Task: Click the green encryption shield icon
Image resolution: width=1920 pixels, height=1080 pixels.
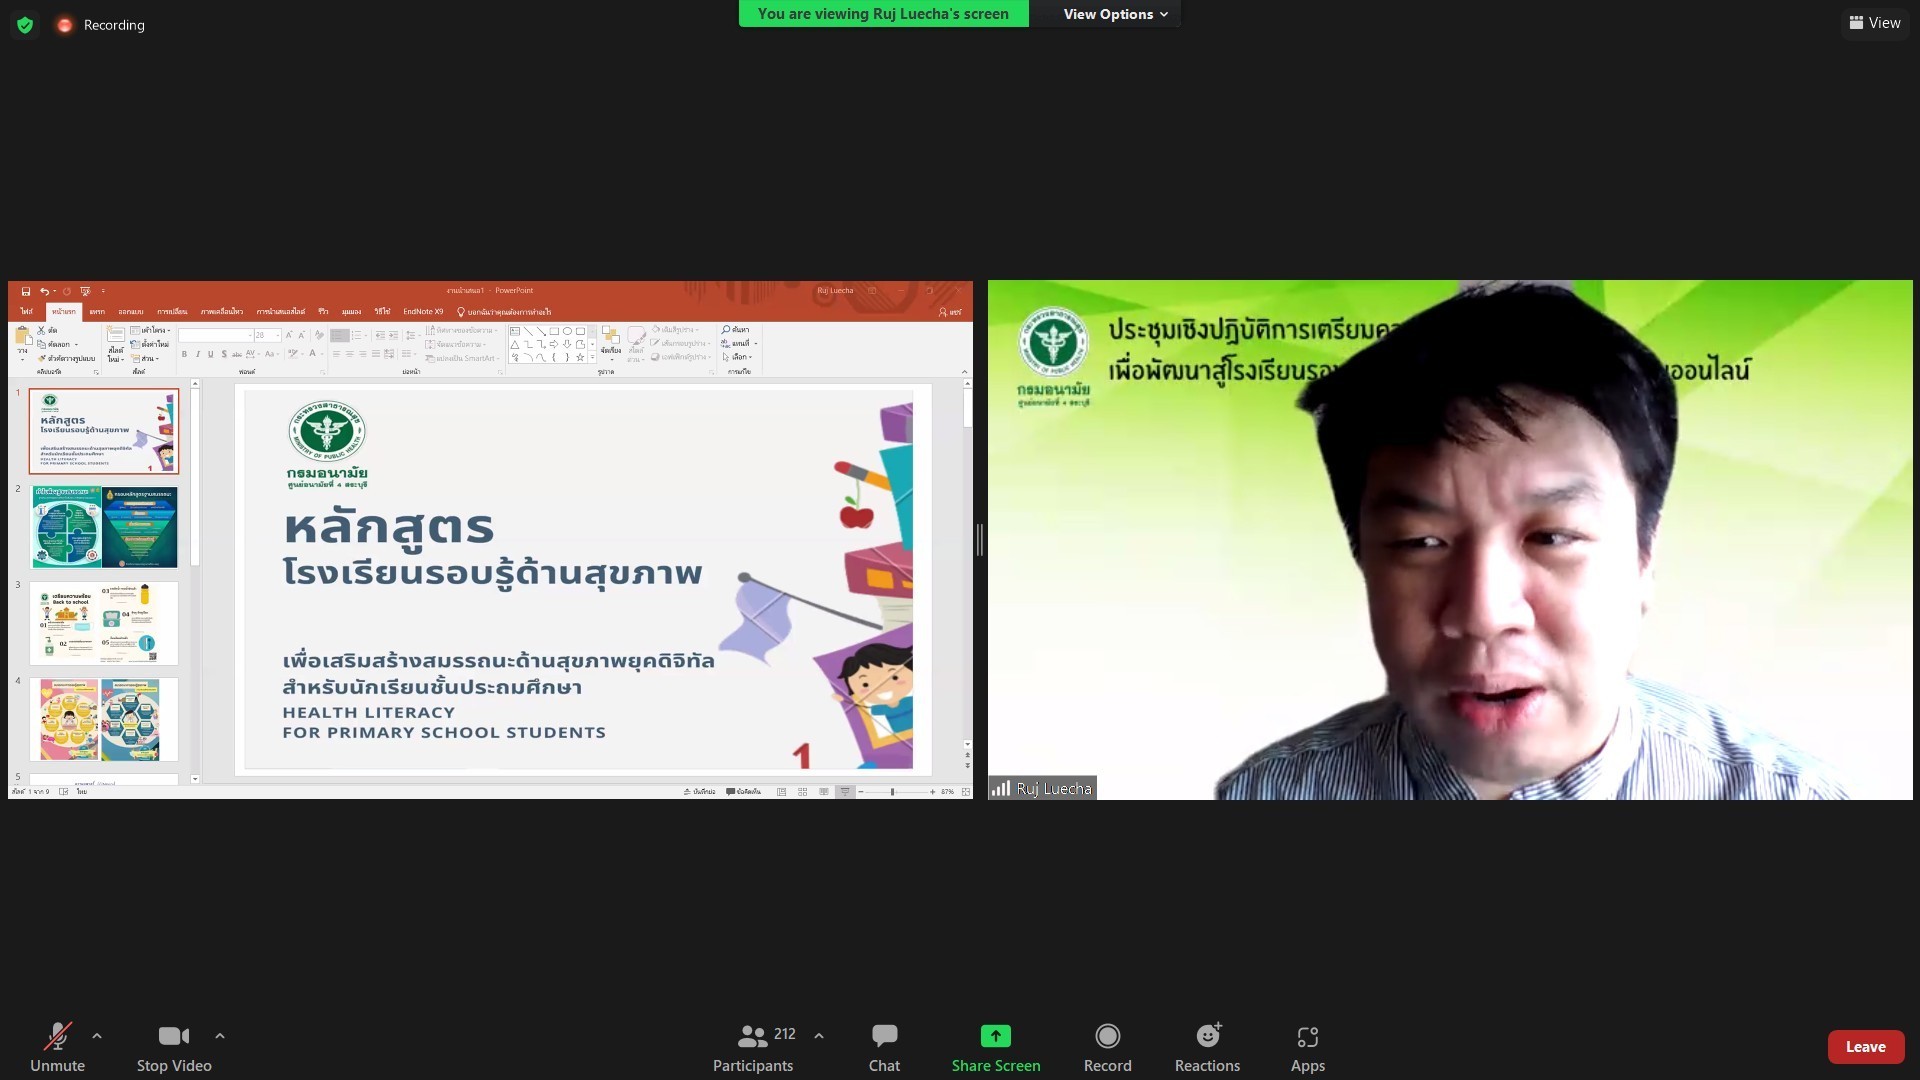Action: click(x=25, y=25)
